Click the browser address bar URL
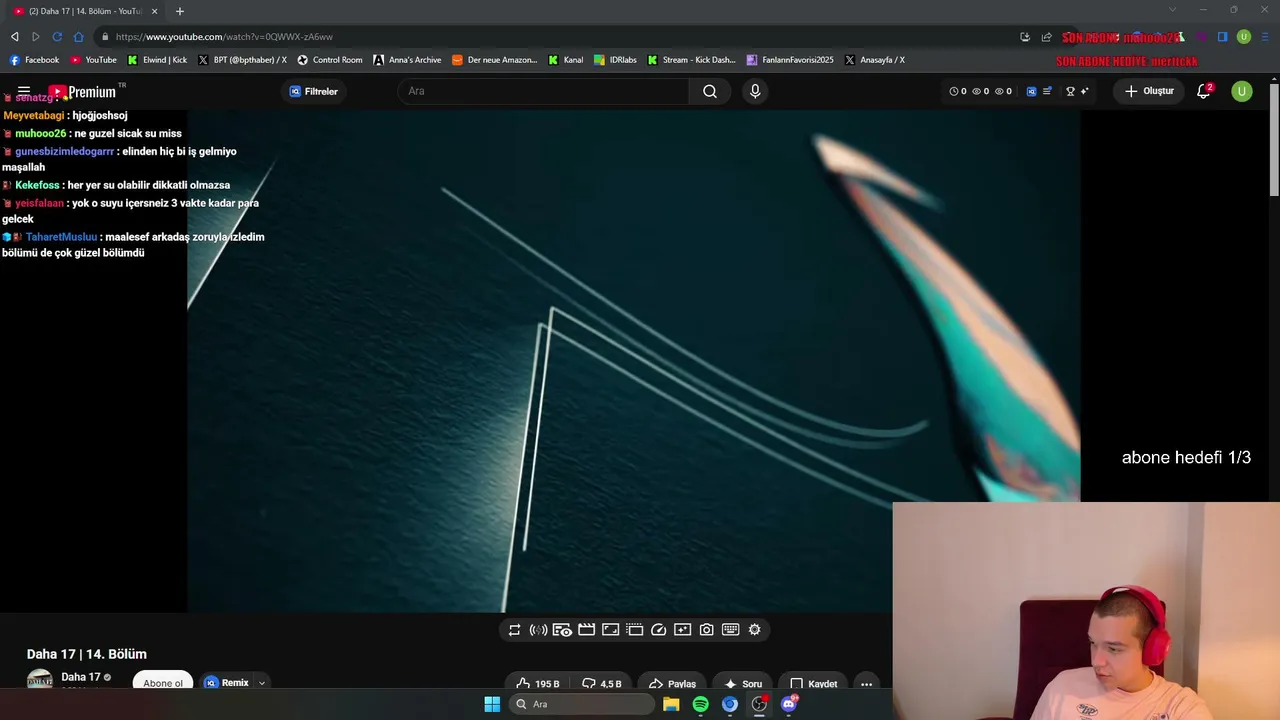The image size is (1280, 720). [224, 37]
